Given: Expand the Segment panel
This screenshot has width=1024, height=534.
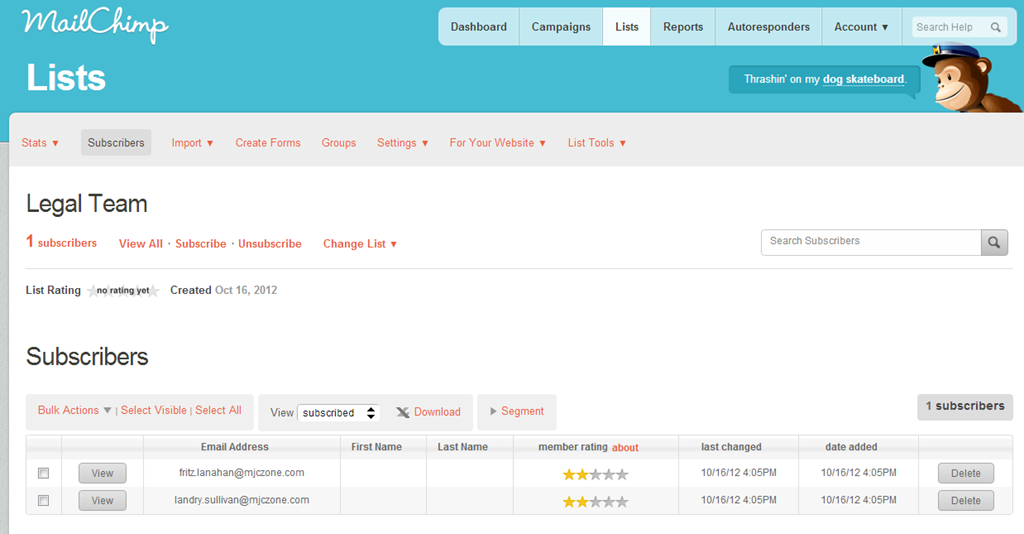Looking at the screenshot, I should pyautogui.click(x=516, y=411).
